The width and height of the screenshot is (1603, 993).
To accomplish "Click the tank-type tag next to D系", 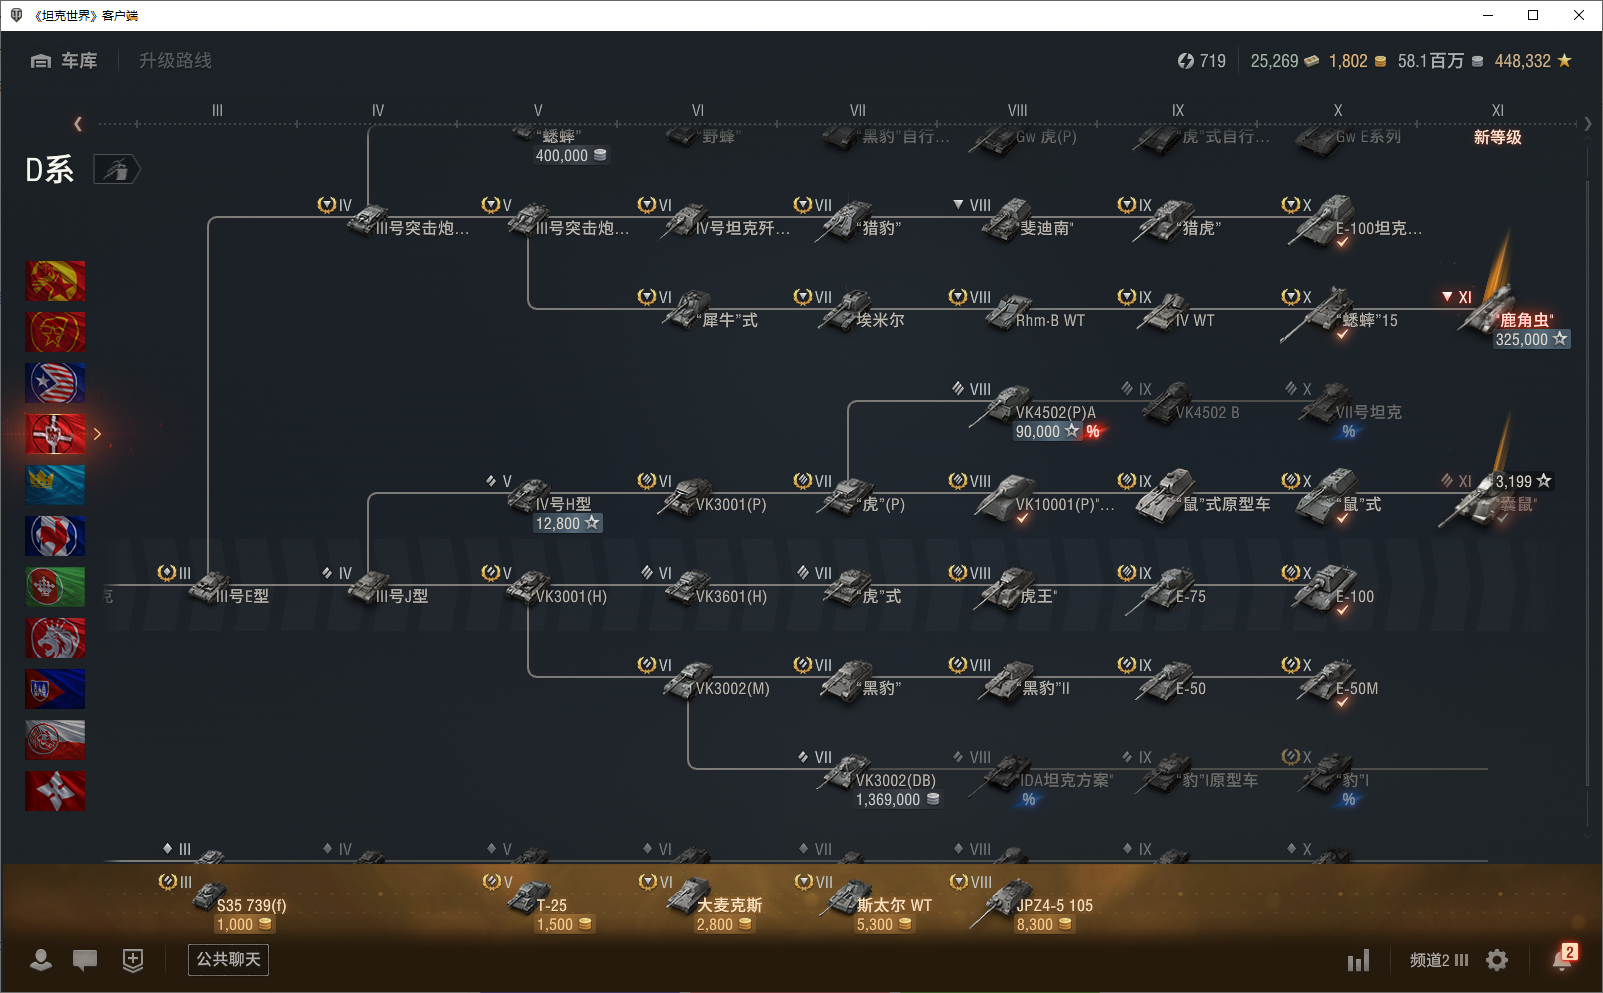I will [x=117, y=170].
